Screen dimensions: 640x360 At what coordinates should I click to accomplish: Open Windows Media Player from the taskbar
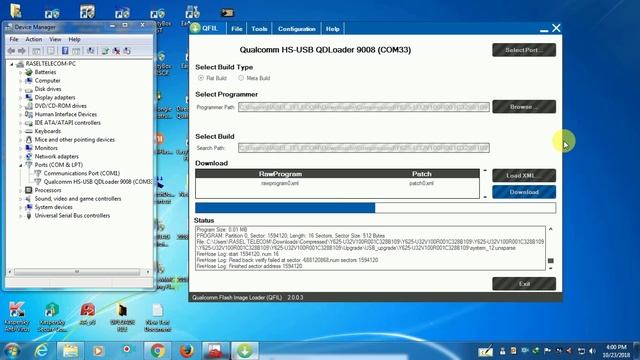pos(98,351)
